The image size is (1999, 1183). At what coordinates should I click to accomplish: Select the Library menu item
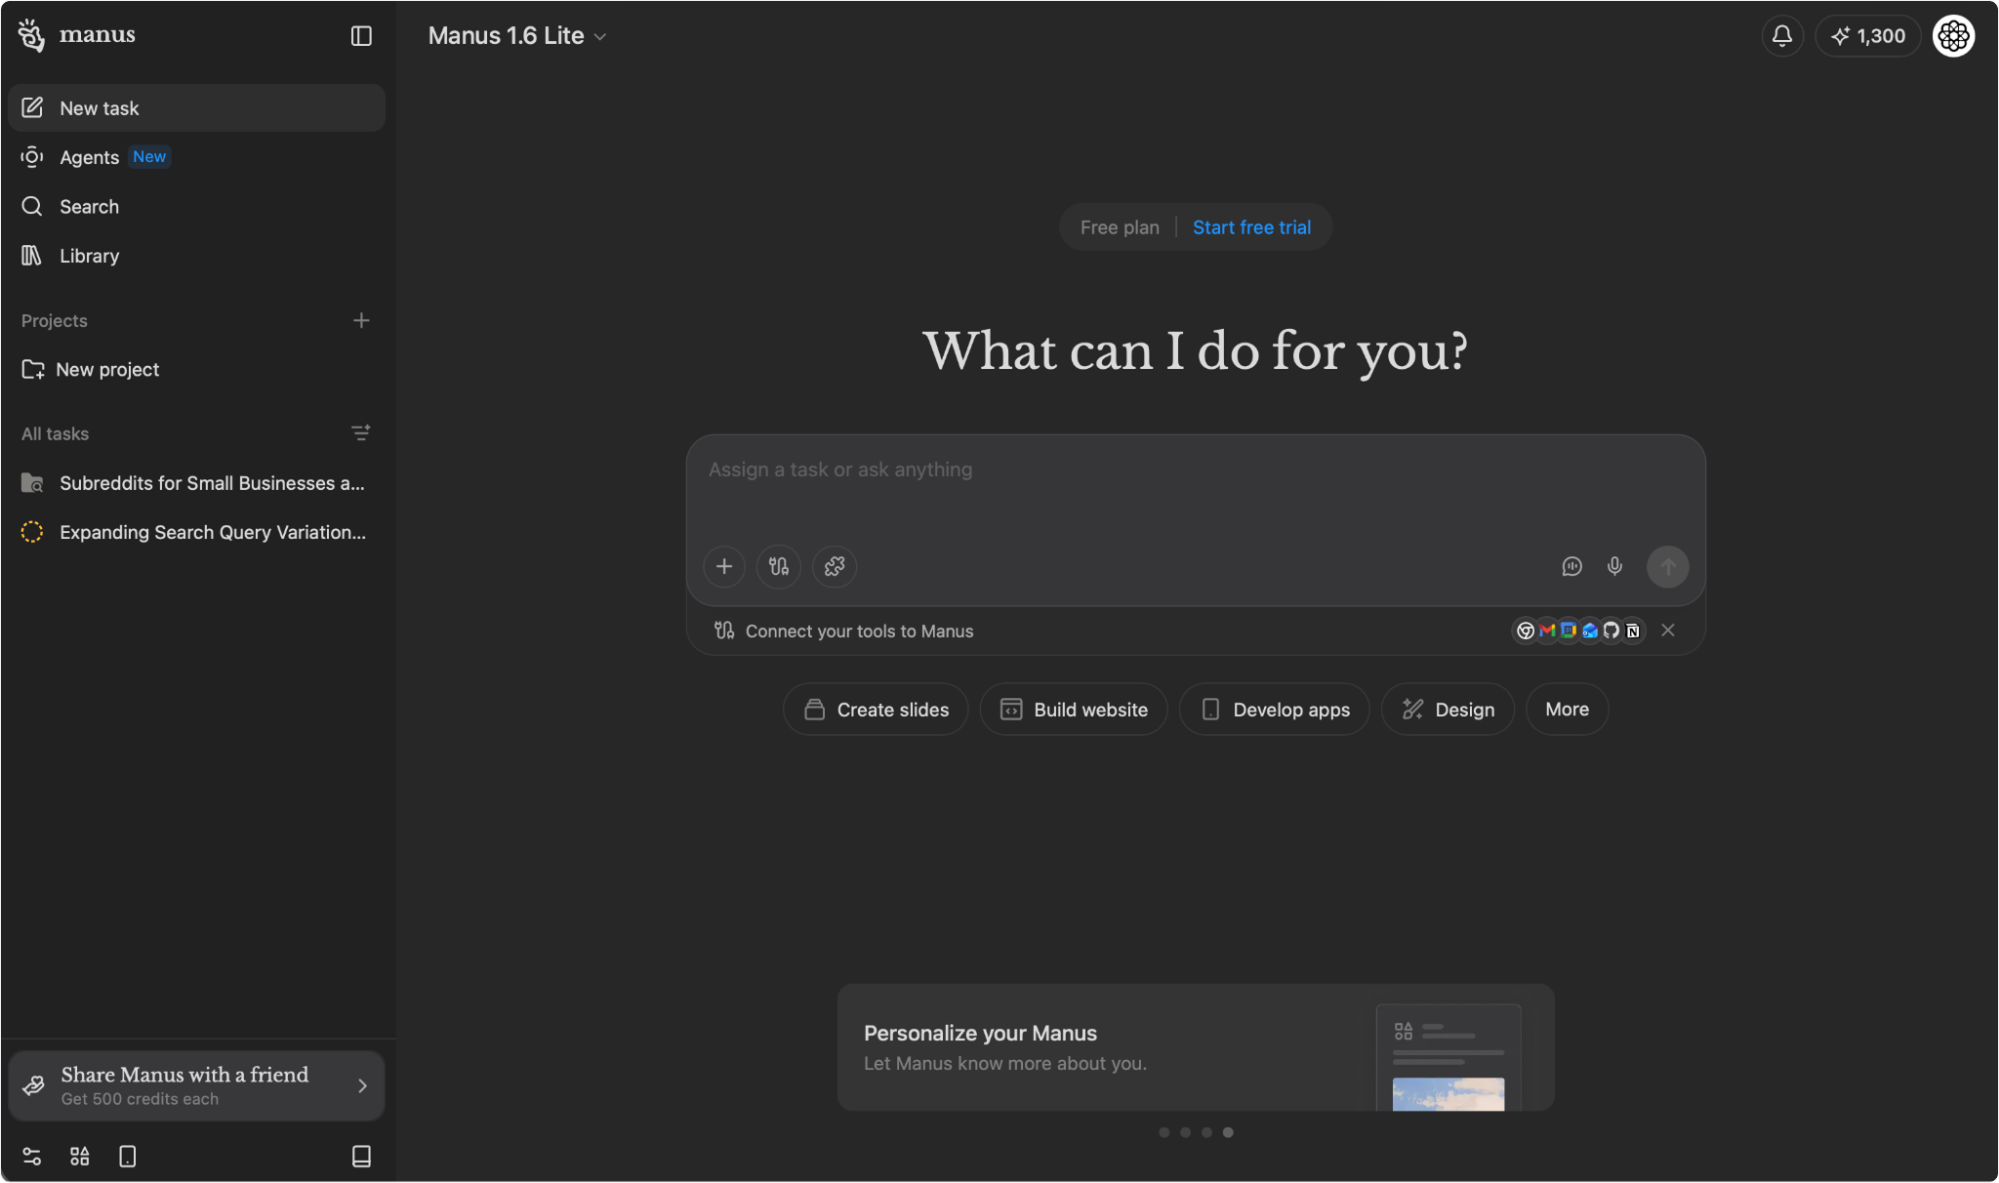pos(90,255)
